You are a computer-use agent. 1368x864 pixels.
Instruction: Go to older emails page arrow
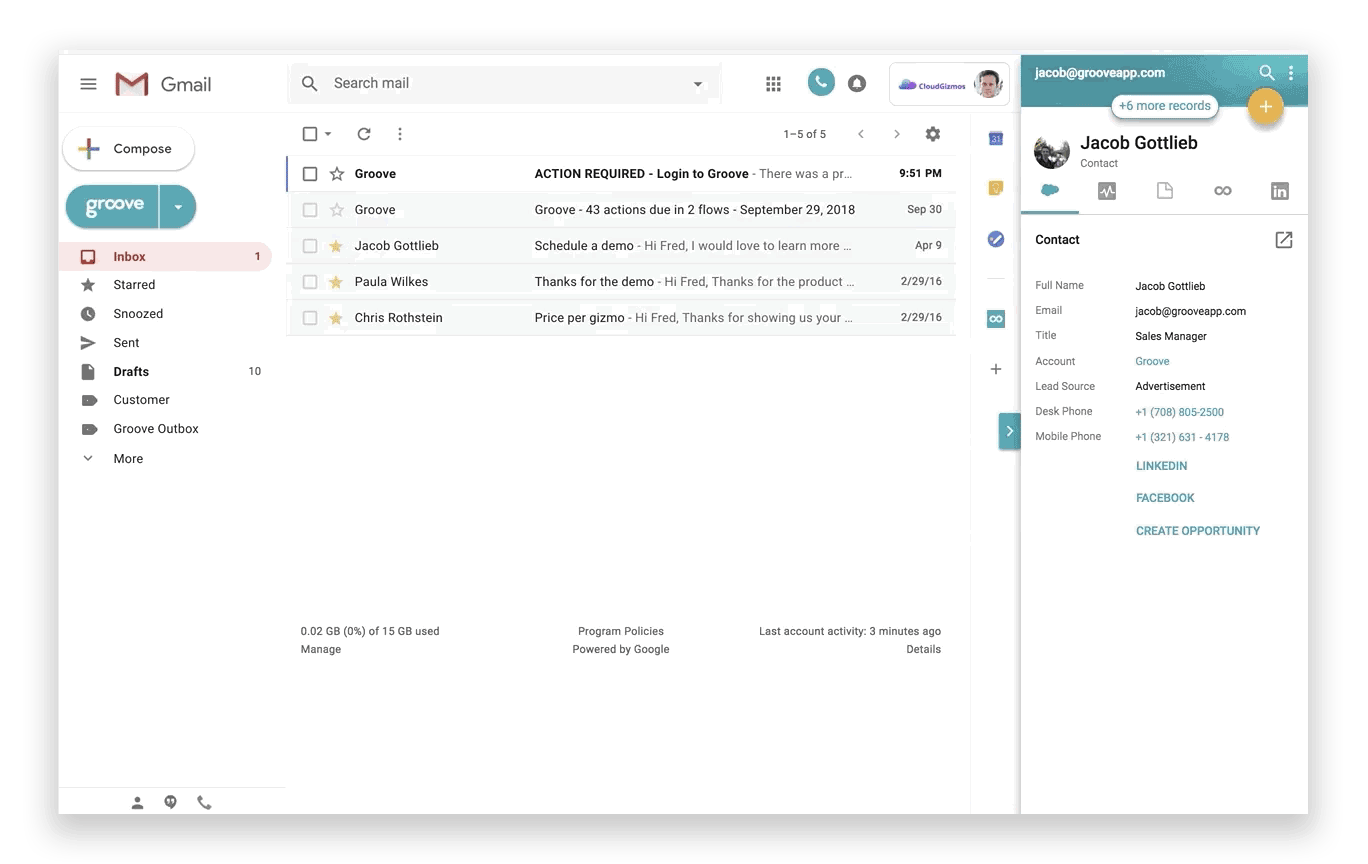pyautogui.click(x=897, y=134)
